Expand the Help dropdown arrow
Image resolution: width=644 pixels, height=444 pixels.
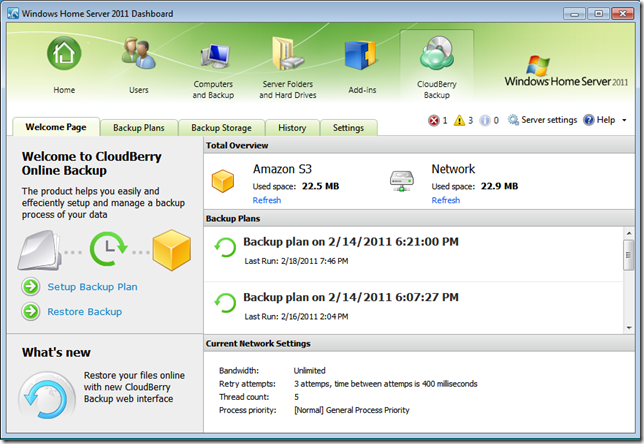pos(624,120)
